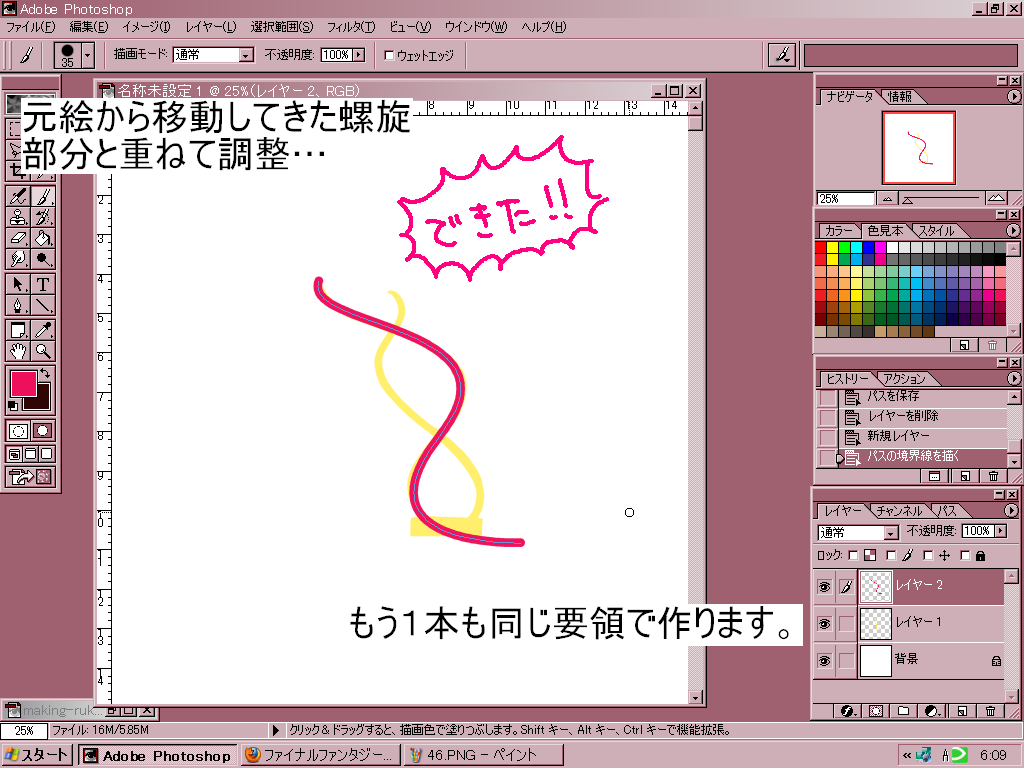This screenshot has width=1024, height=768.
Task: Hide レイヤー 1 using its eye icon
Action: pos(824,623)
